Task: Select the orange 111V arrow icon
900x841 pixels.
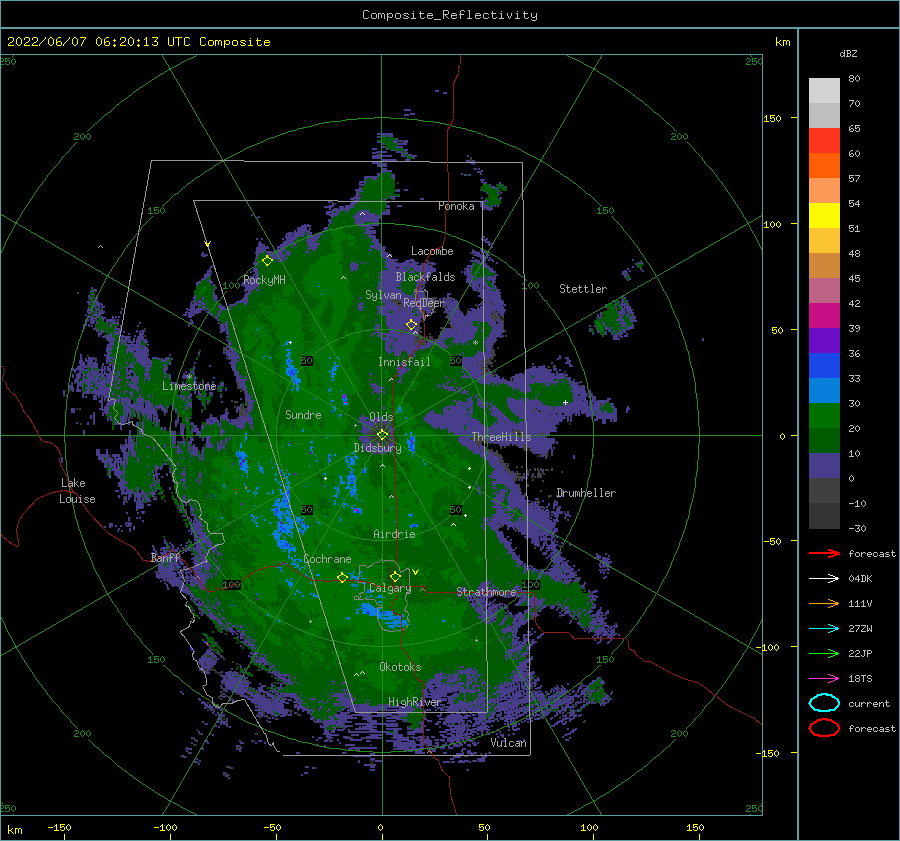Action: (824, 603)
